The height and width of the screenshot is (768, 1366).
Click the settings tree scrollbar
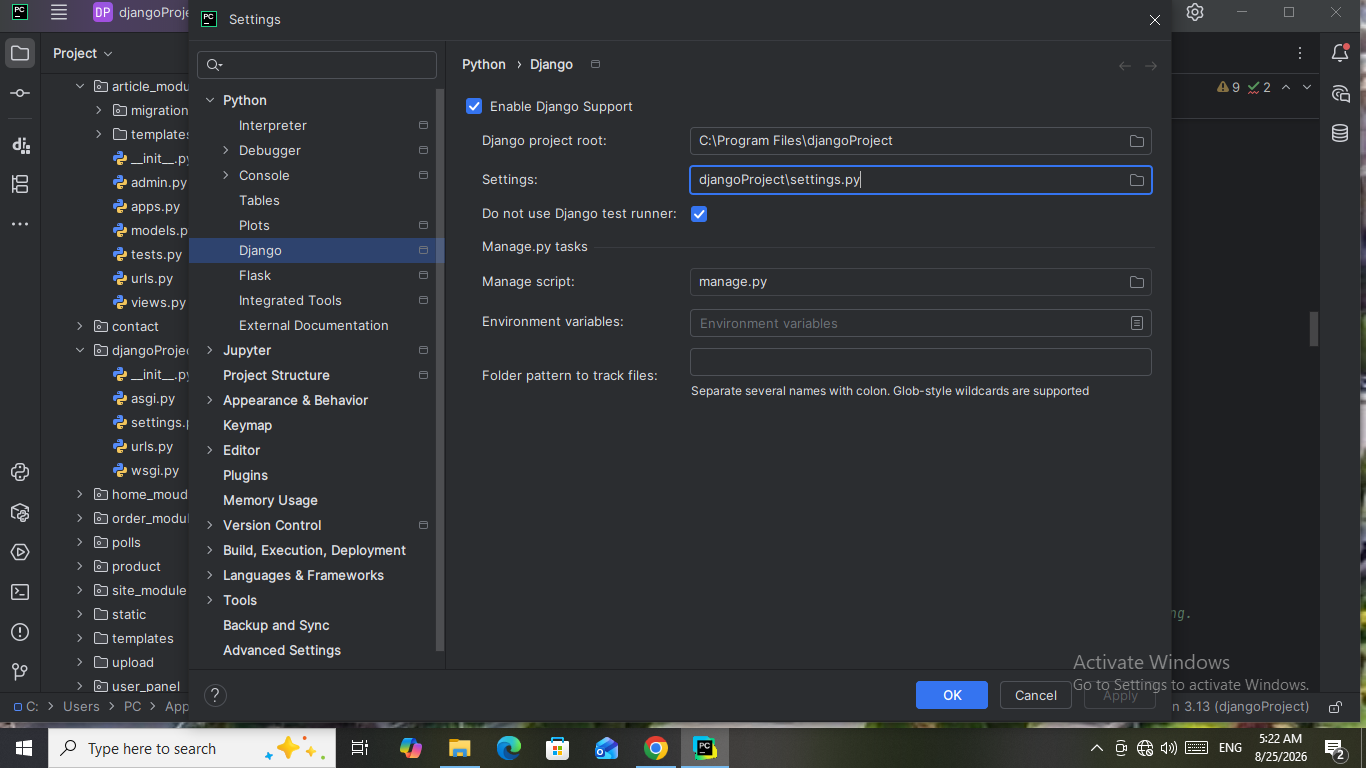point(440,370)
